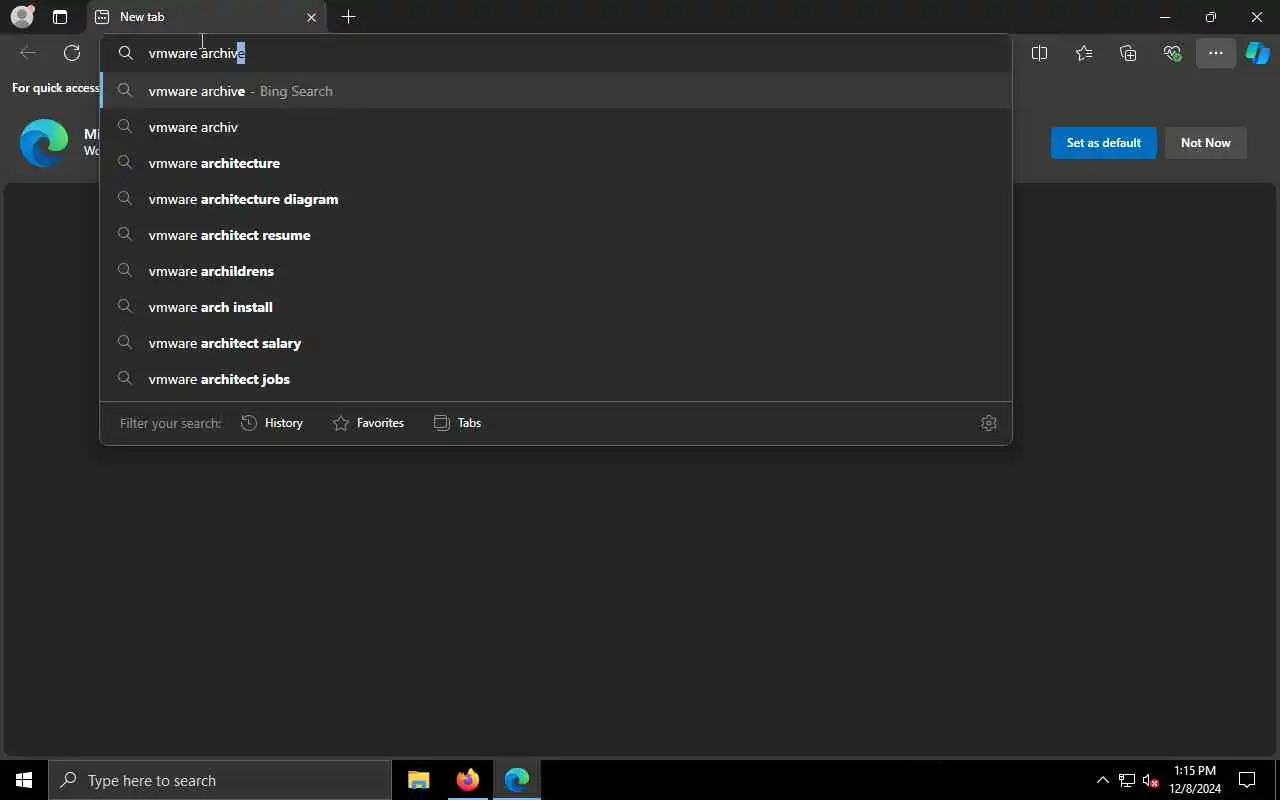Open a new tab with plus button

[348, 17]
